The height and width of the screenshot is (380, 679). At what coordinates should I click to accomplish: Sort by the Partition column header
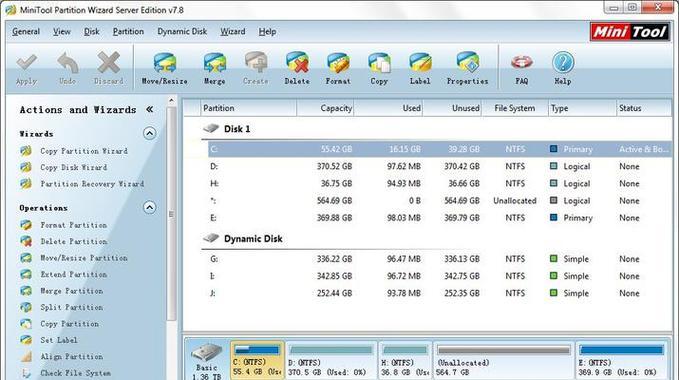249,108
